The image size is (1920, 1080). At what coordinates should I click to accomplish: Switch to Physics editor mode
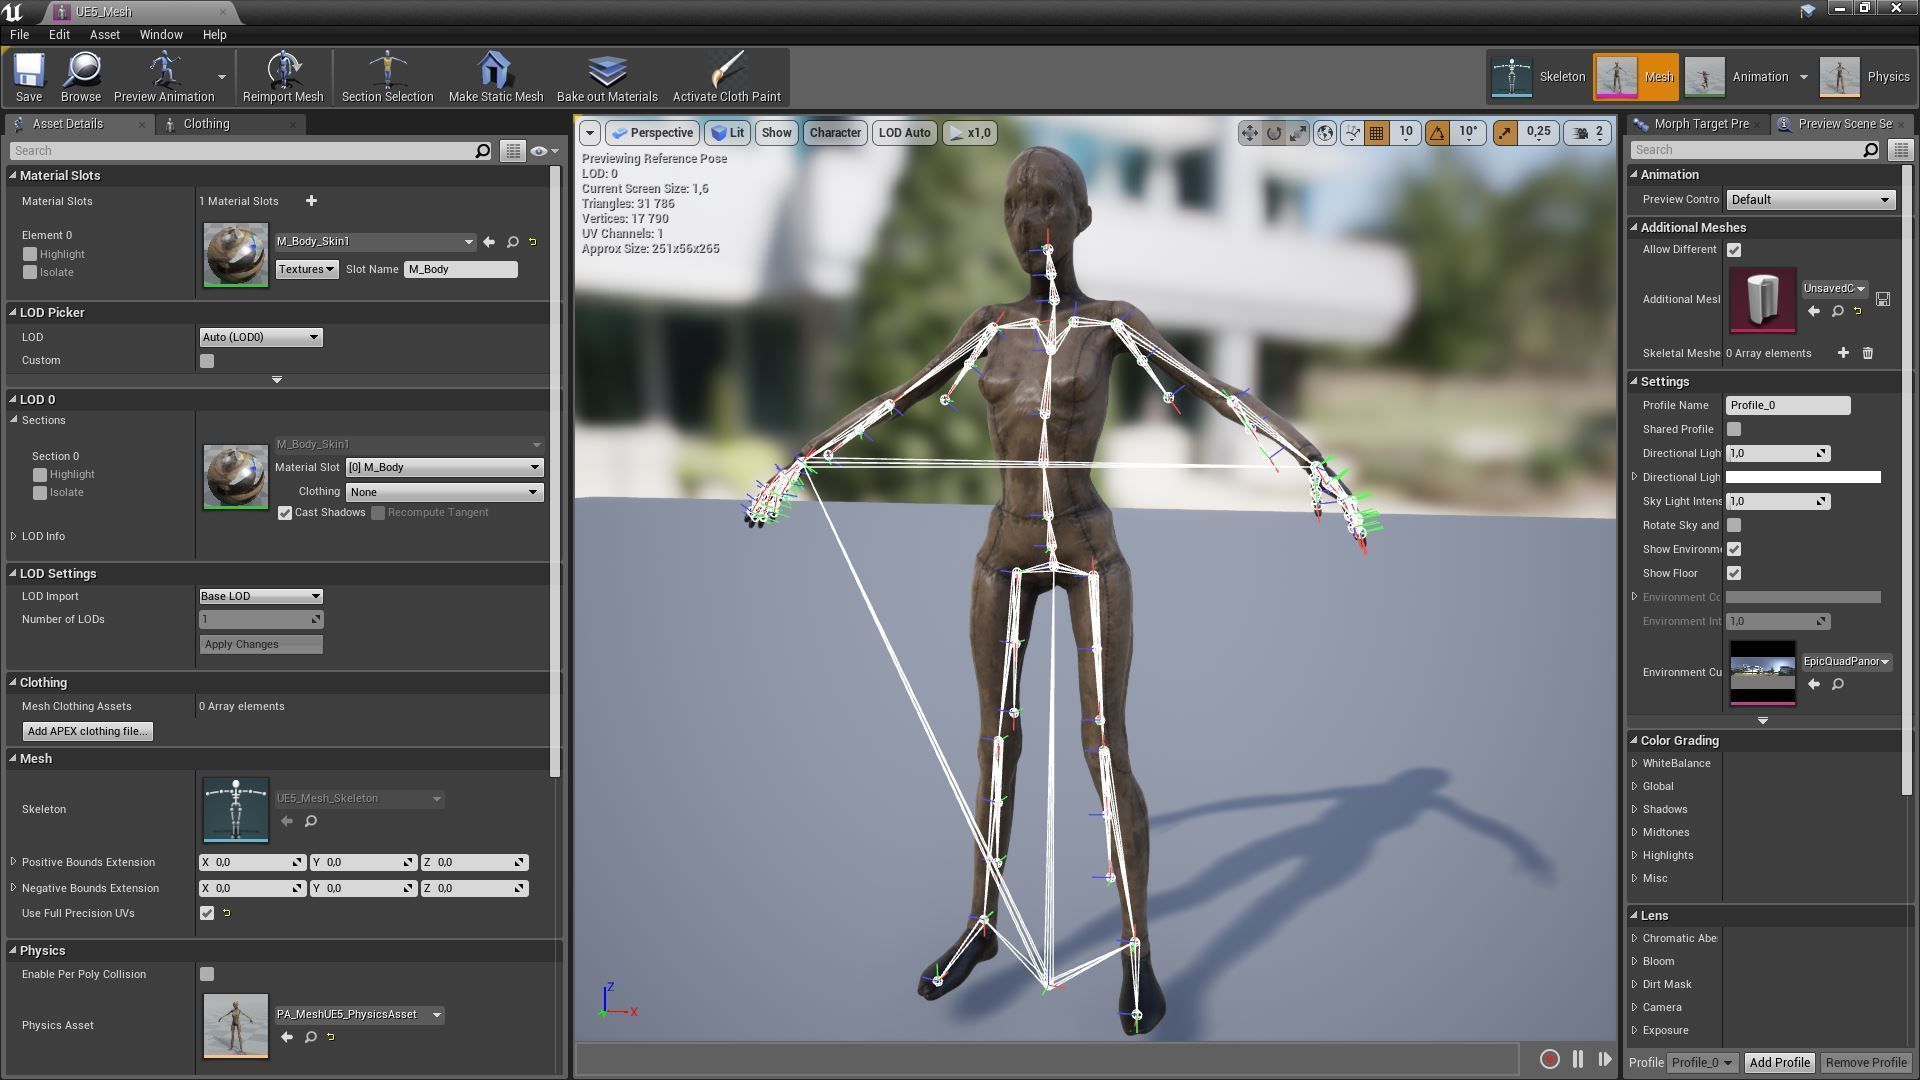1865,77
